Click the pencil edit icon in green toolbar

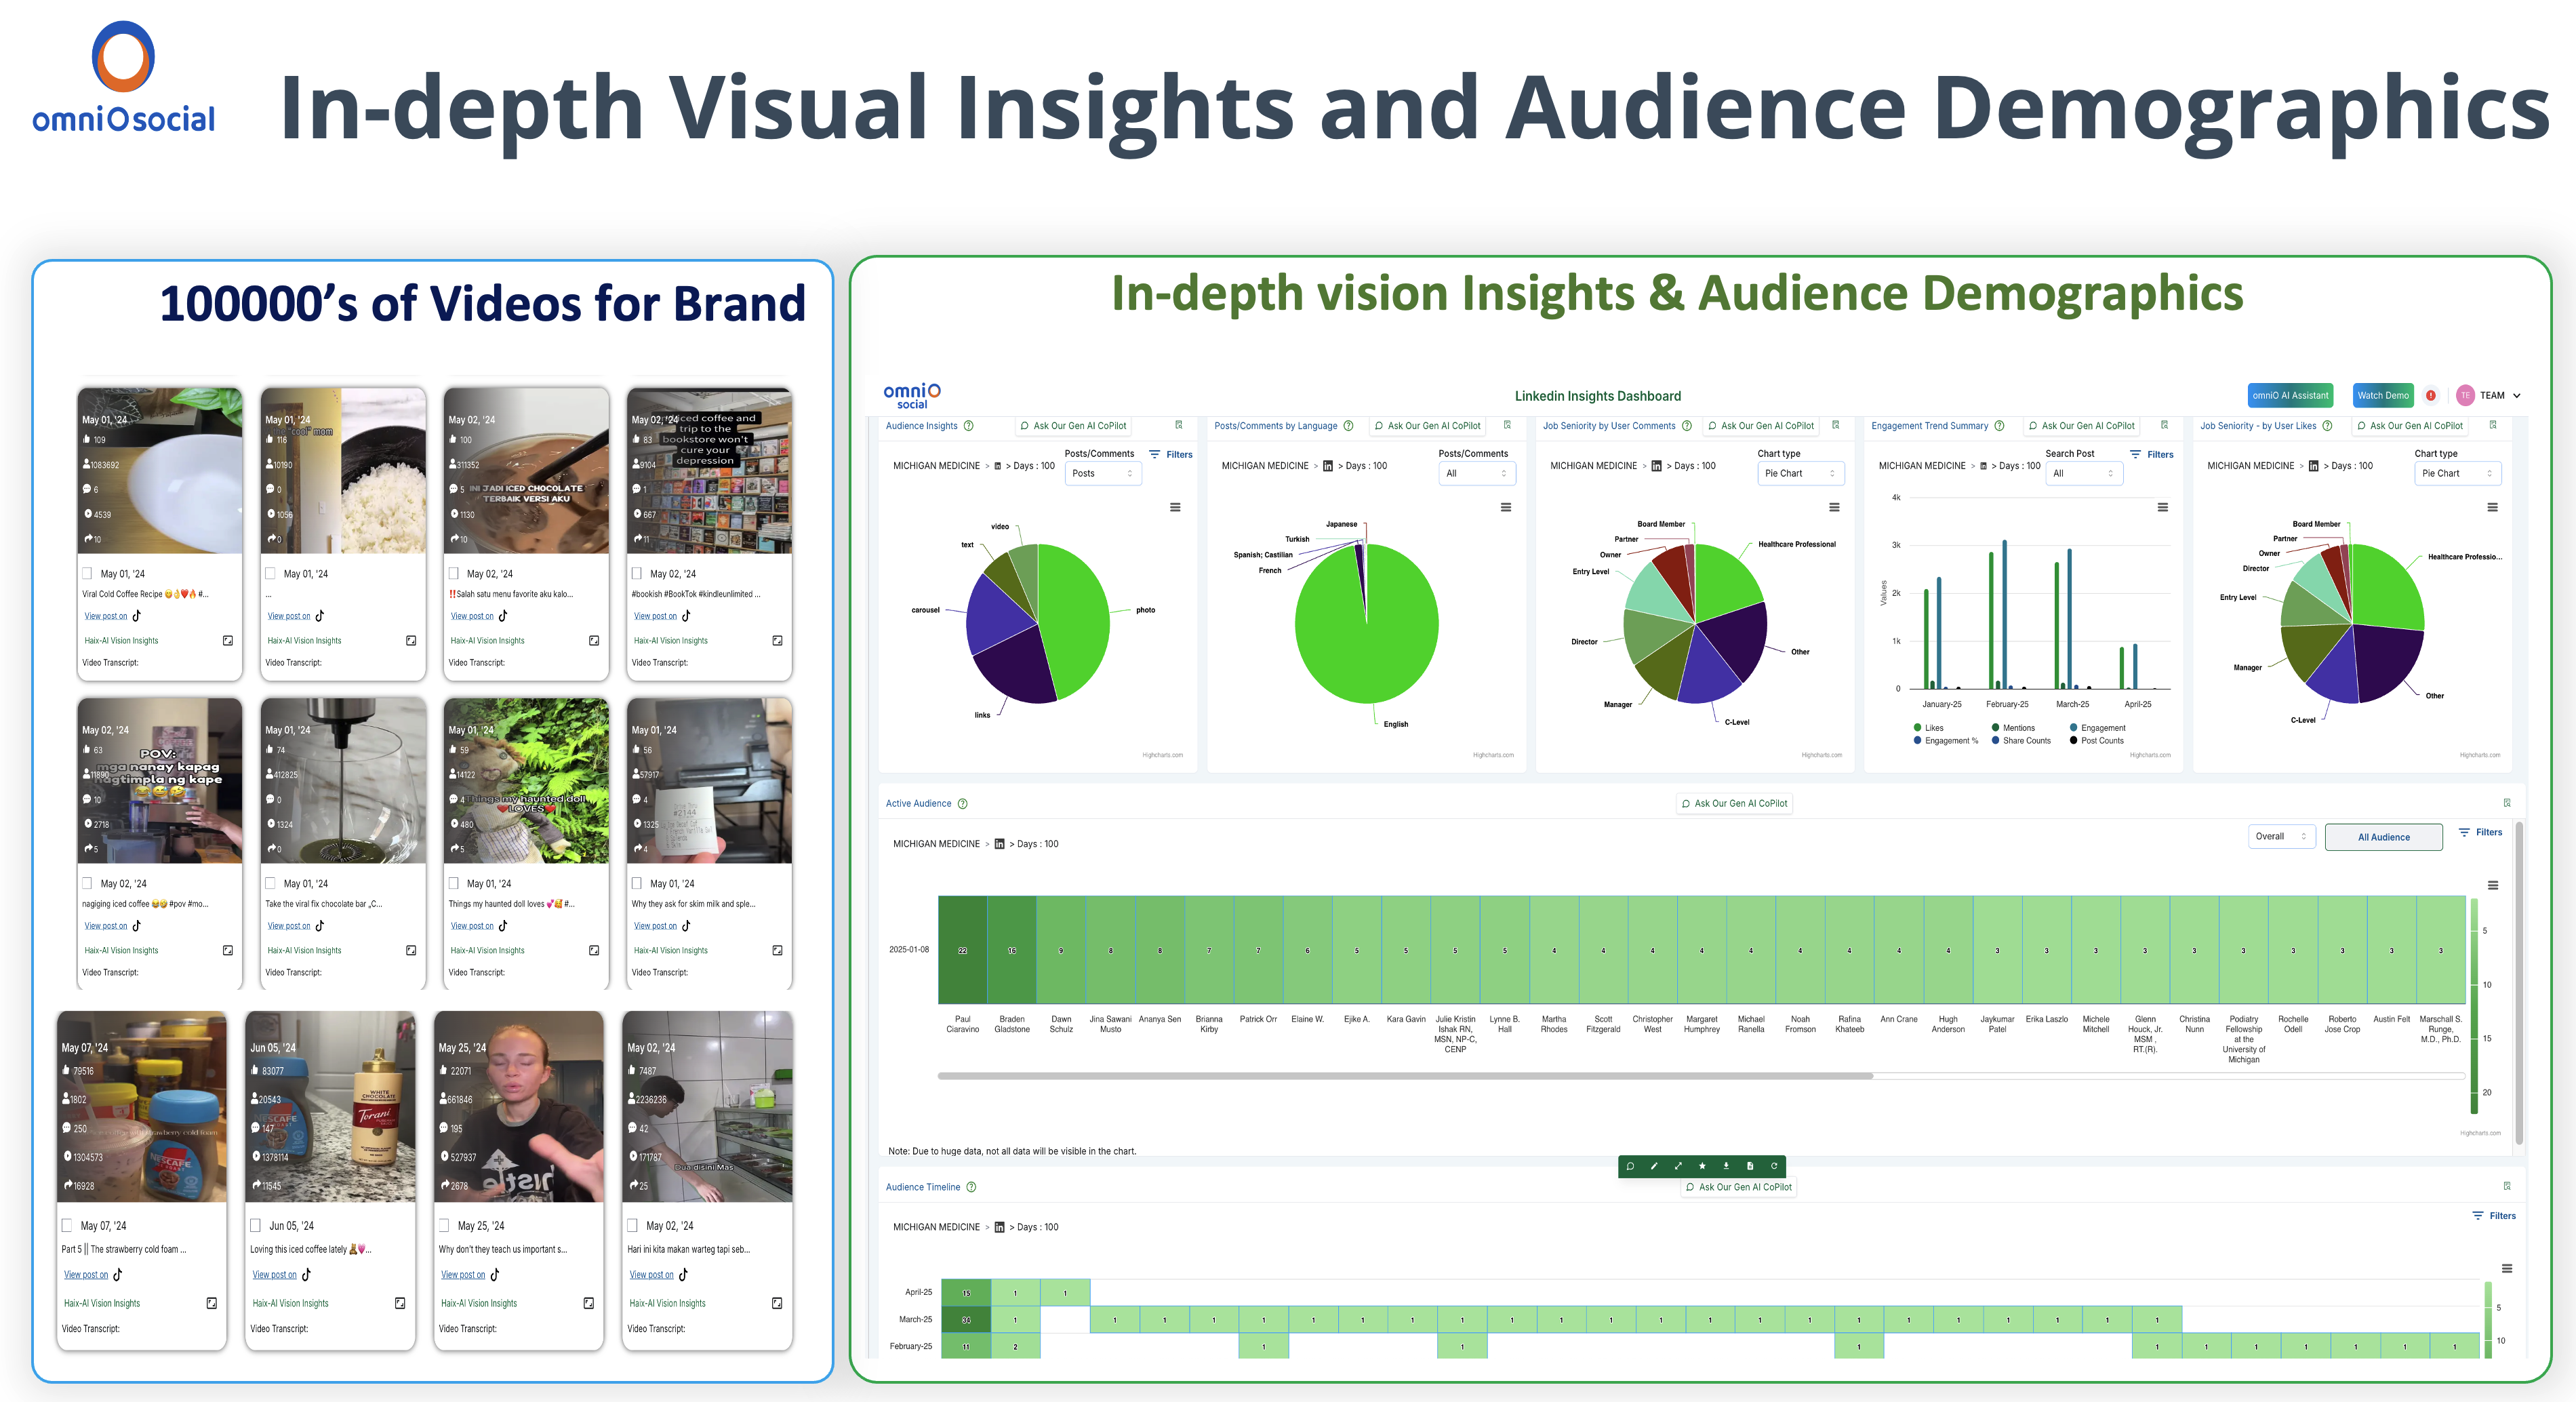click(x=1654, y=1166)
